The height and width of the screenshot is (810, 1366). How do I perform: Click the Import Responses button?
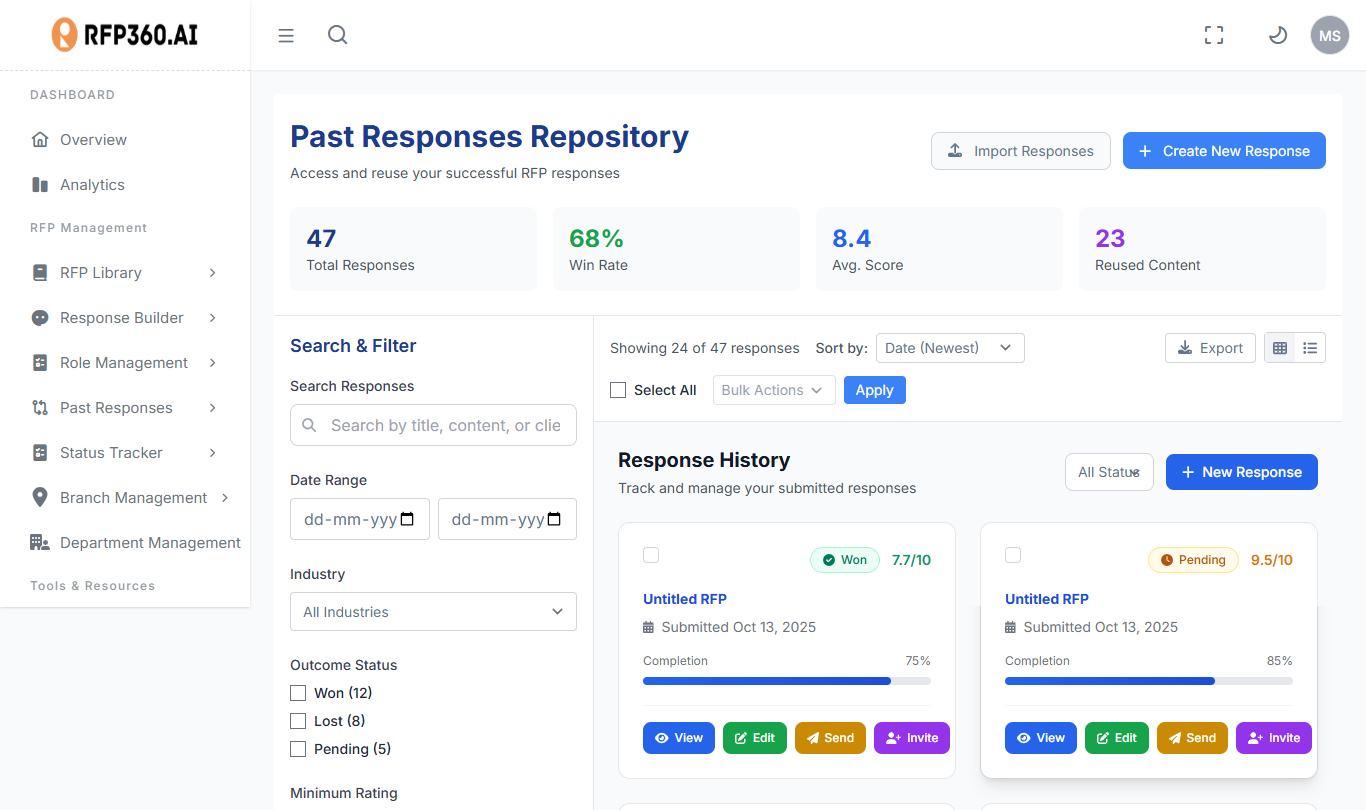pos(1020,151)
